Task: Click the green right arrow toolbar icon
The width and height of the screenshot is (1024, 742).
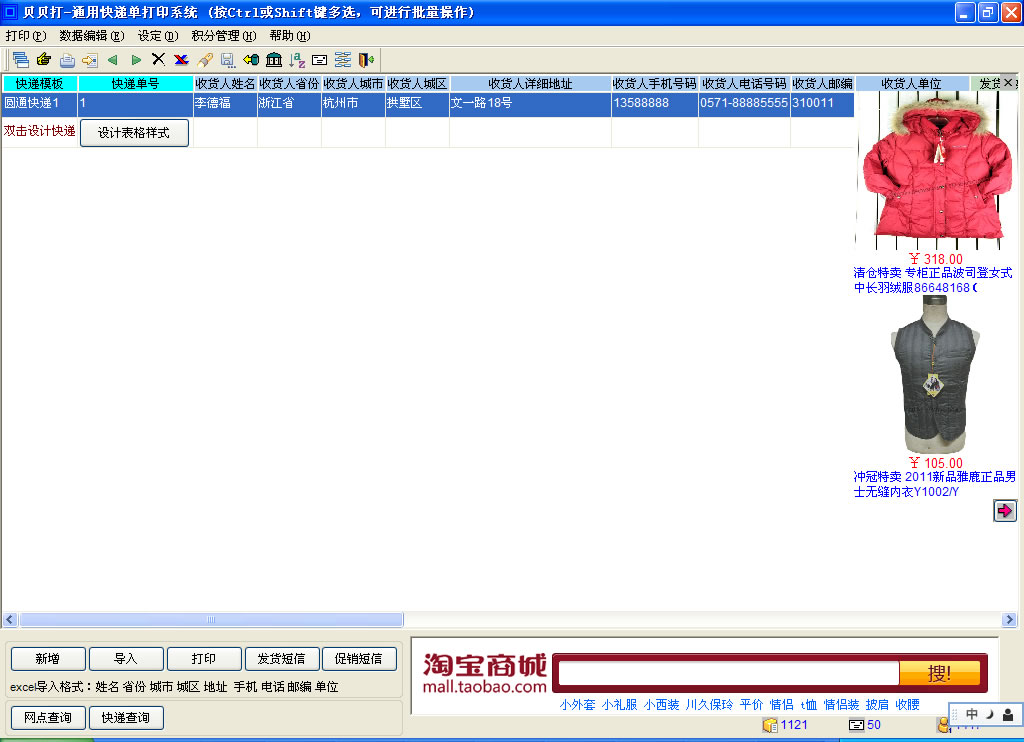Action: [x=136, y=59]
